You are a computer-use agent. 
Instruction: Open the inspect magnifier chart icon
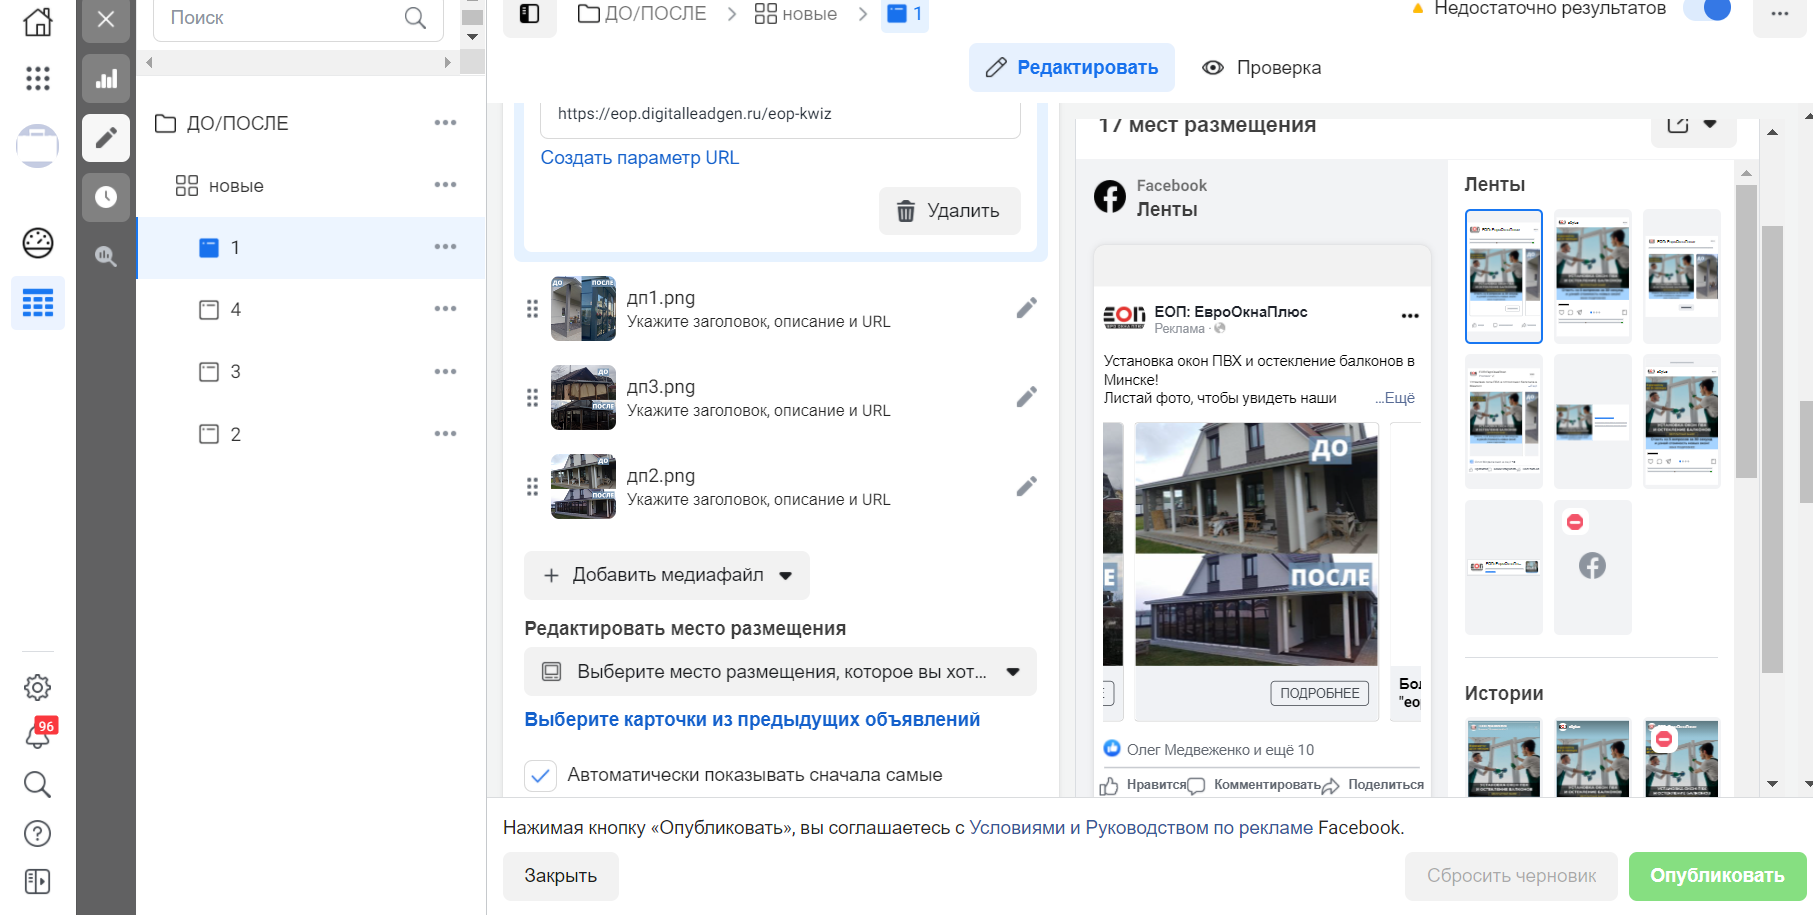click(x=106, y=256)
